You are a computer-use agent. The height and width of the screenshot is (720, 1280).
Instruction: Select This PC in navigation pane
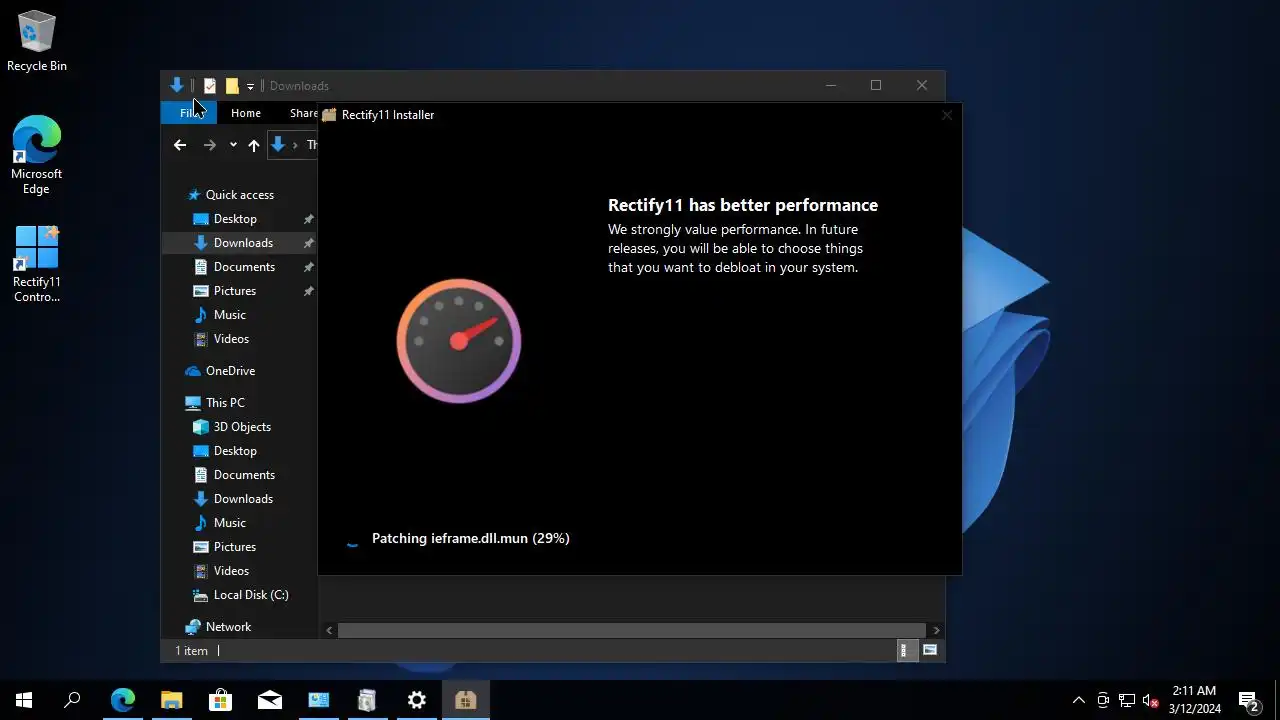(225, 403)
